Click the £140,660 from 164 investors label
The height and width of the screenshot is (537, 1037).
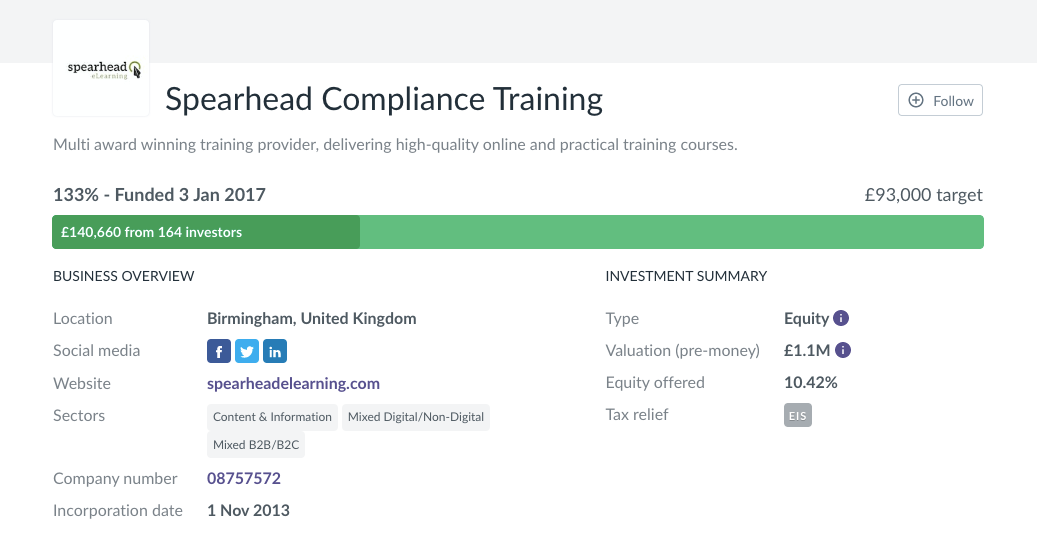(x=151, y=232)
